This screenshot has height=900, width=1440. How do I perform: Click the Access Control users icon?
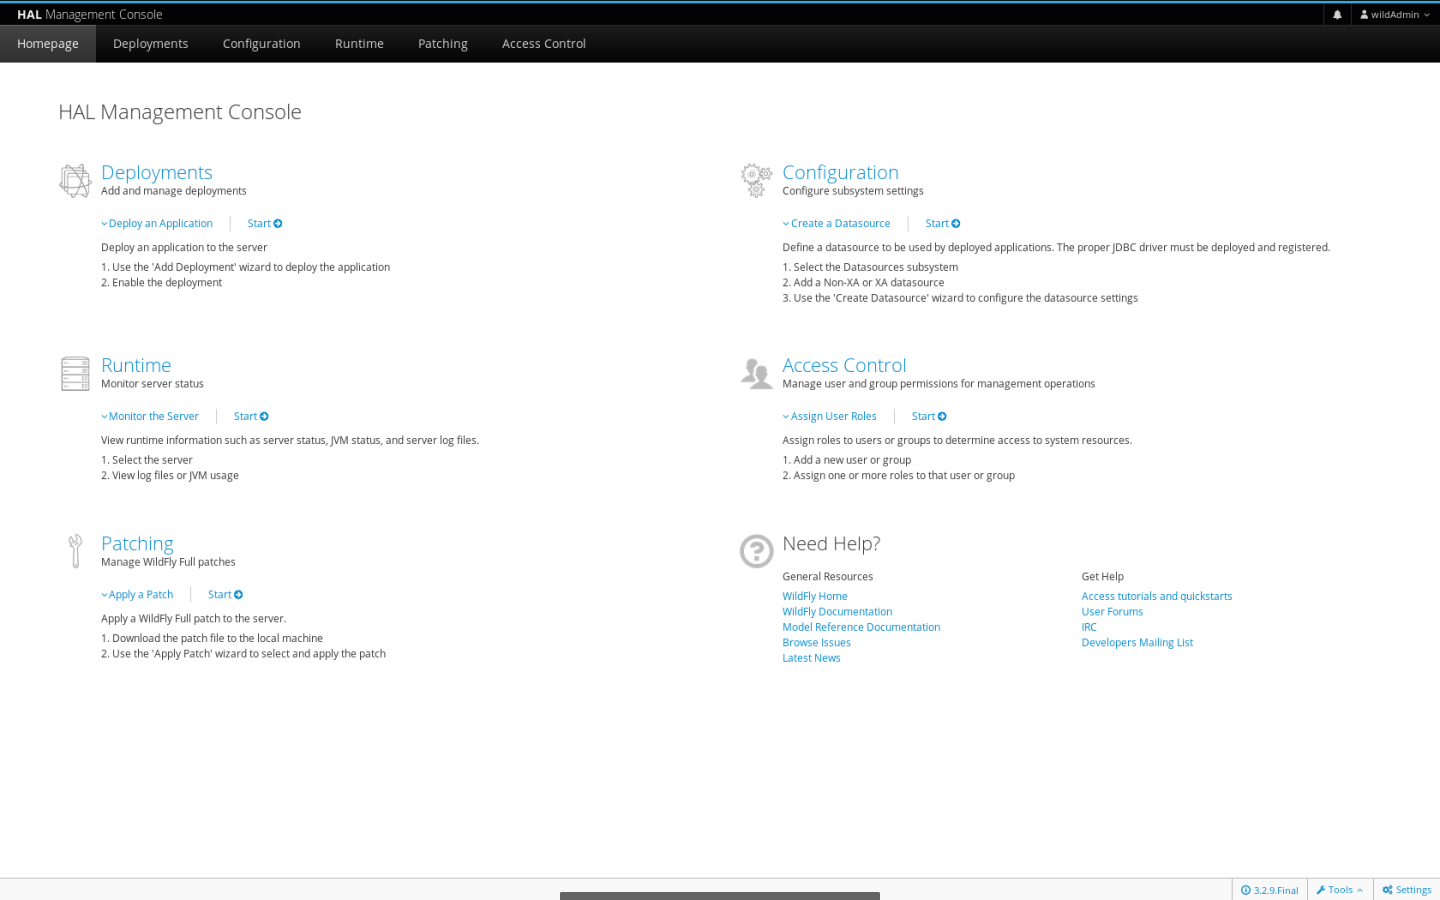[x=756, y=373]
